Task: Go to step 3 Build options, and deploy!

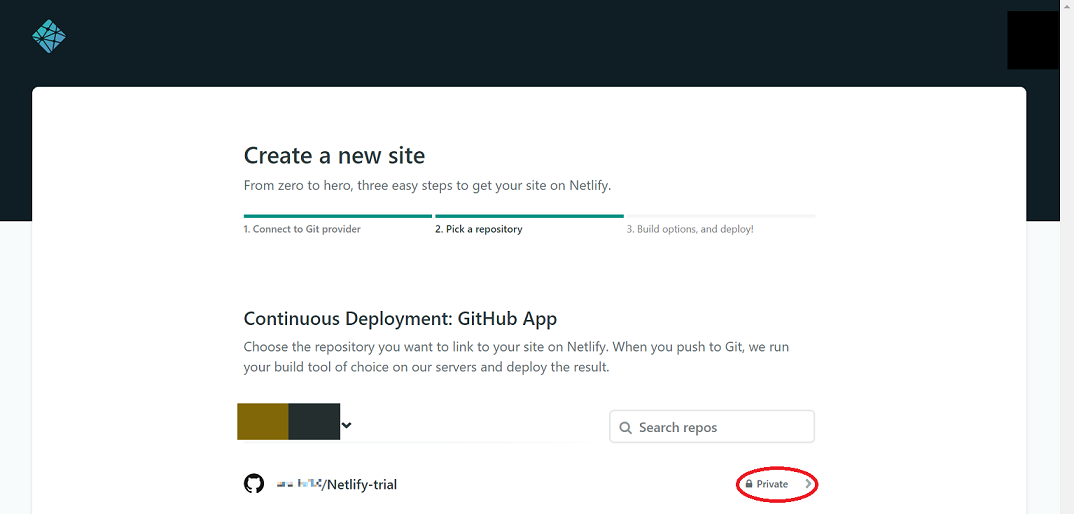Action: [x=690, y=229]
